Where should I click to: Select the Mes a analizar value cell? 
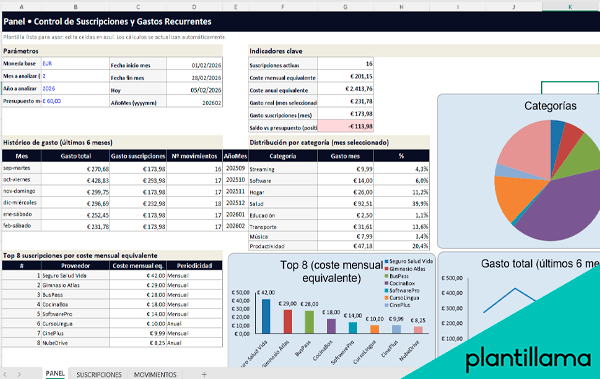point(75,76)
